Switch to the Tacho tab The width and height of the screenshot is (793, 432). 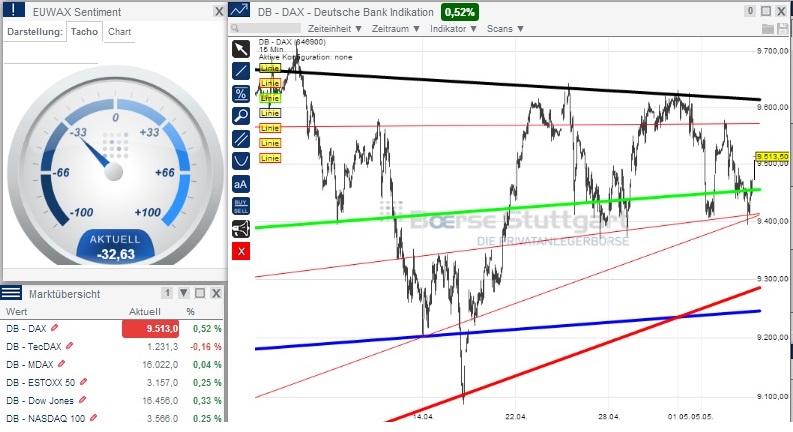84,31
